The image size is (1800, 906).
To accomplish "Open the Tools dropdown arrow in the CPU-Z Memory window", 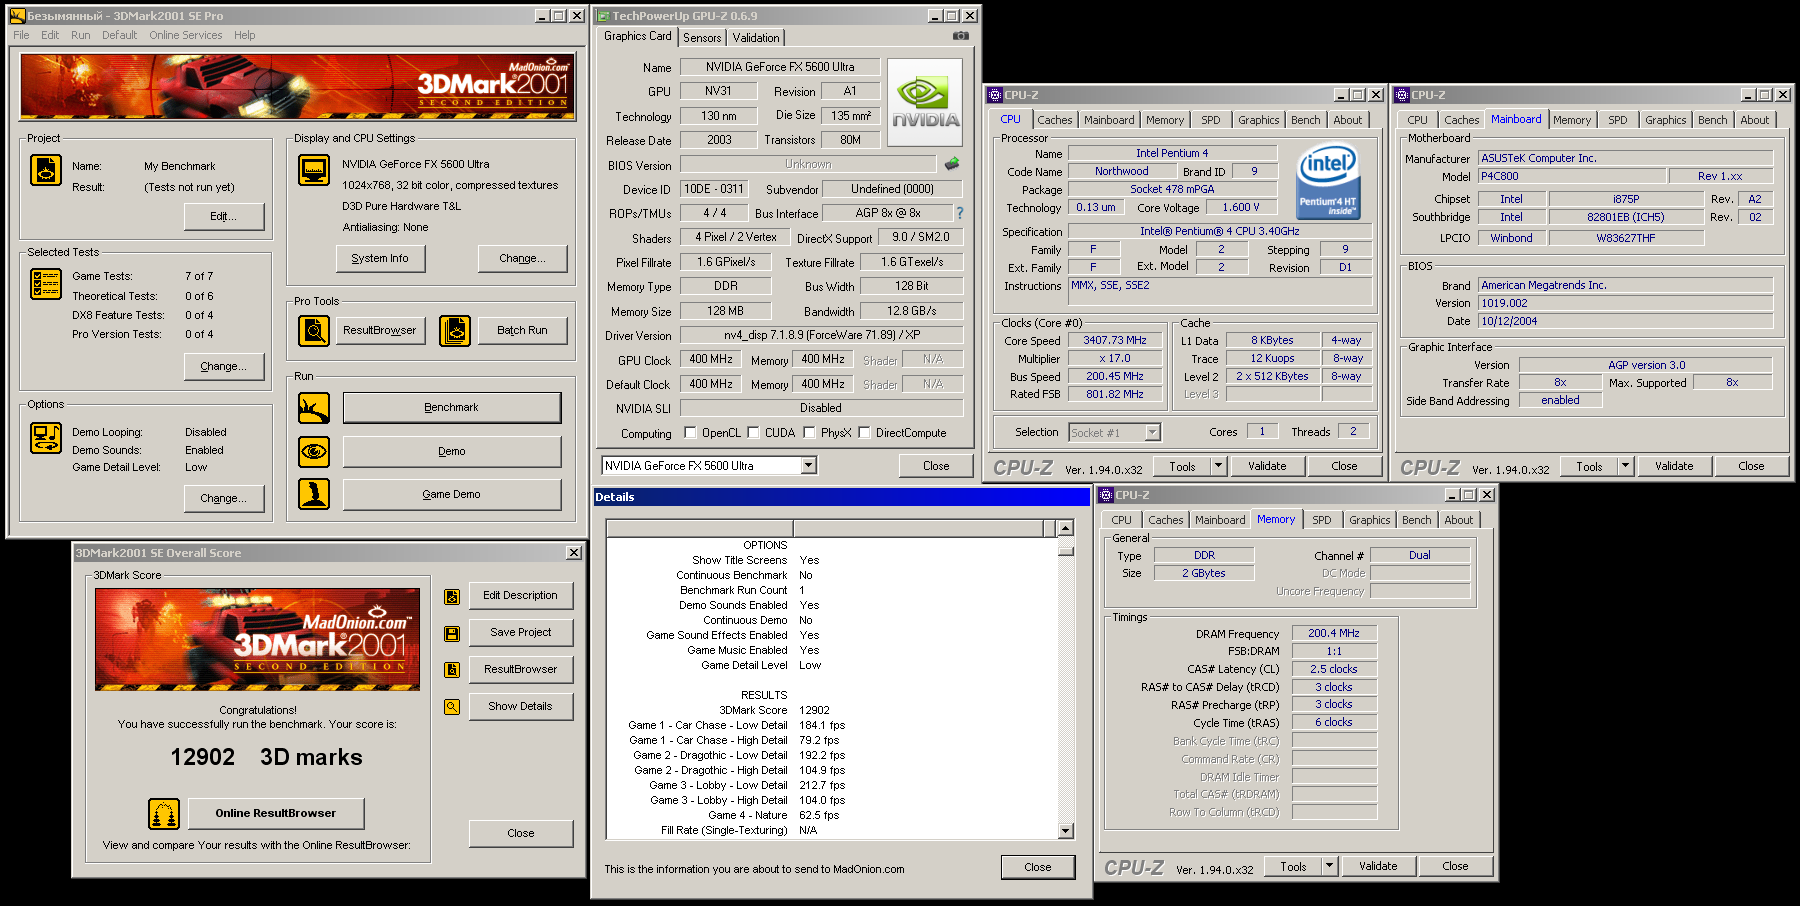I will (1329, 866).
